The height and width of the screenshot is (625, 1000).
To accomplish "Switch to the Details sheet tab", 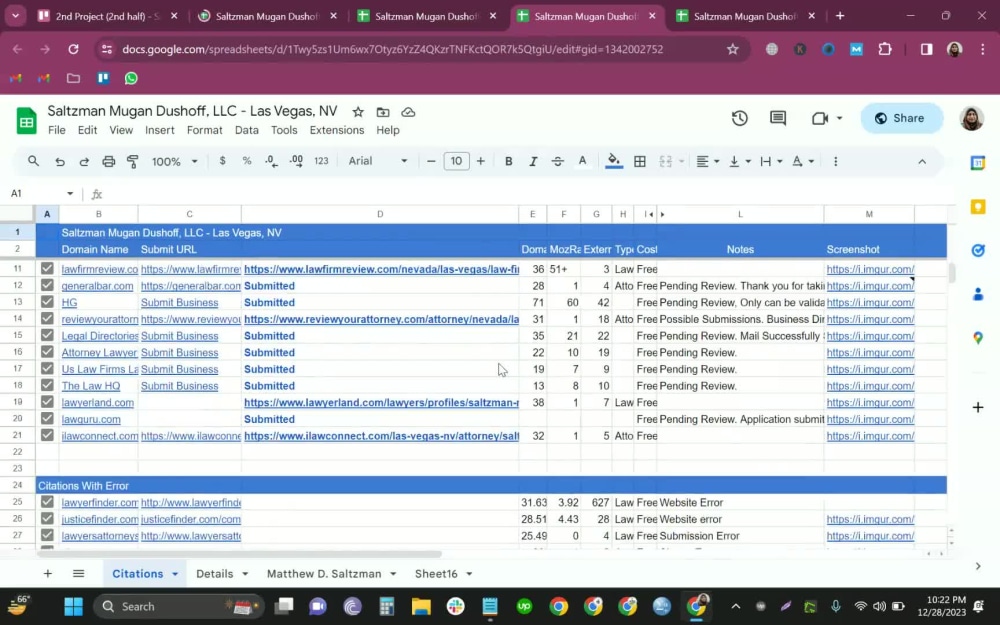I will tap(214, 574).
